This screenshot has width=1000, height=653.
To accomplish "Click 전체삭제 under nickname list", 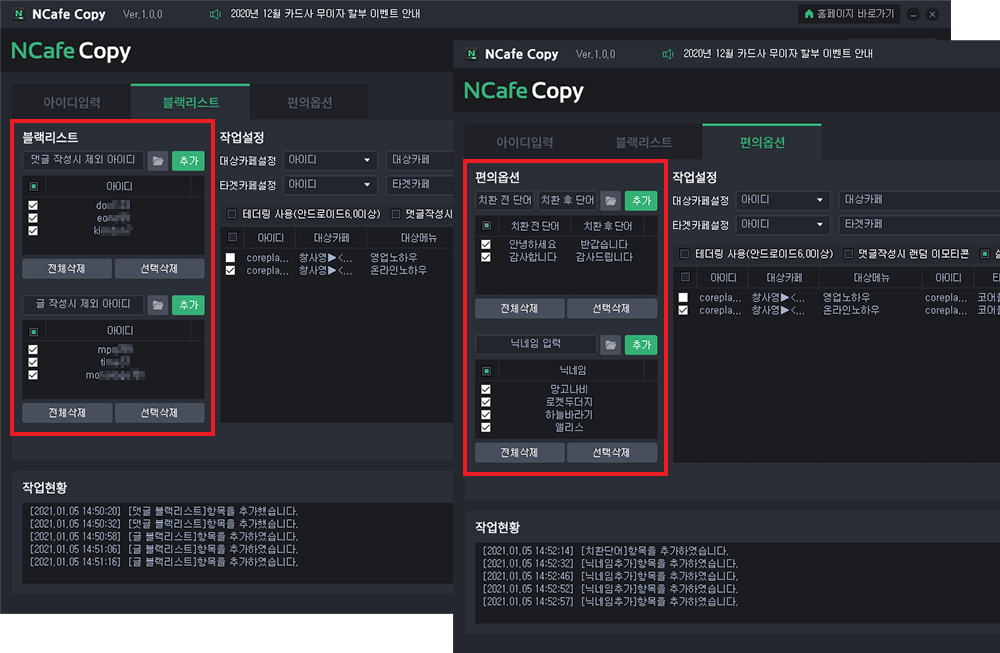I will (x=520, y=453).
